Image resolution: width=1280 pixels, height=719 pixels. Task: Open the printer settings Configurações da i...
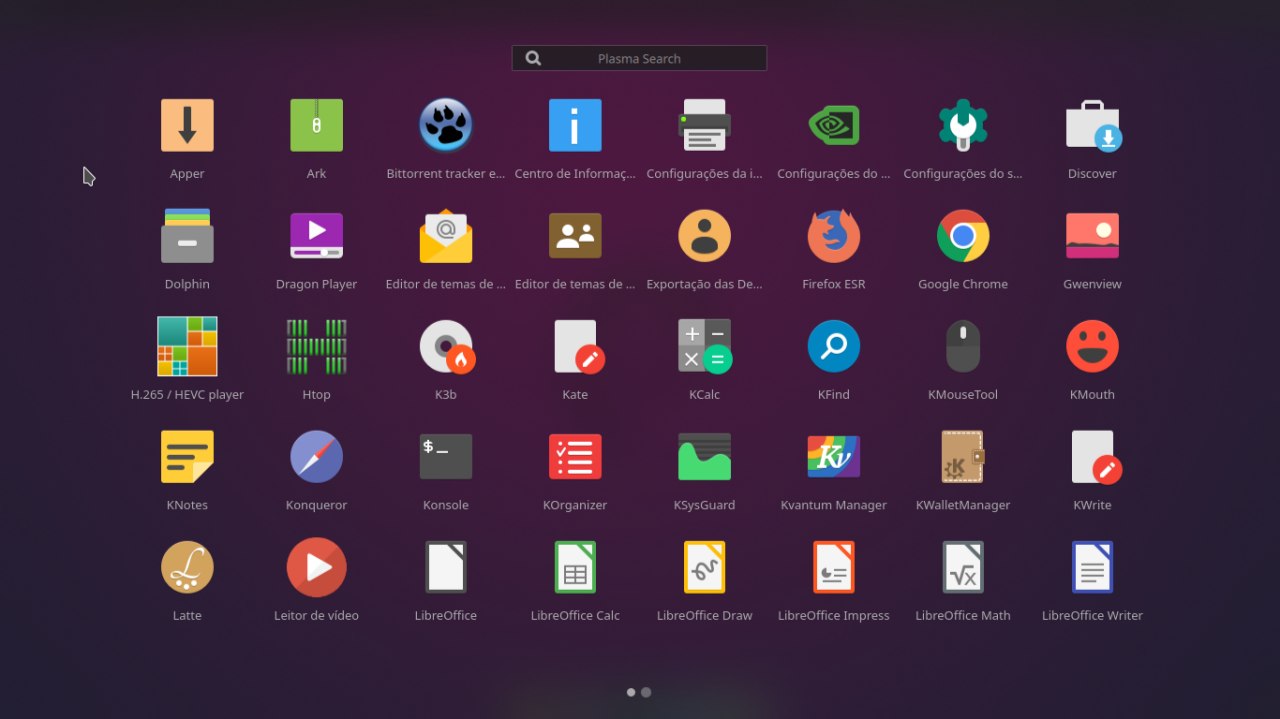tap(704, 125)
